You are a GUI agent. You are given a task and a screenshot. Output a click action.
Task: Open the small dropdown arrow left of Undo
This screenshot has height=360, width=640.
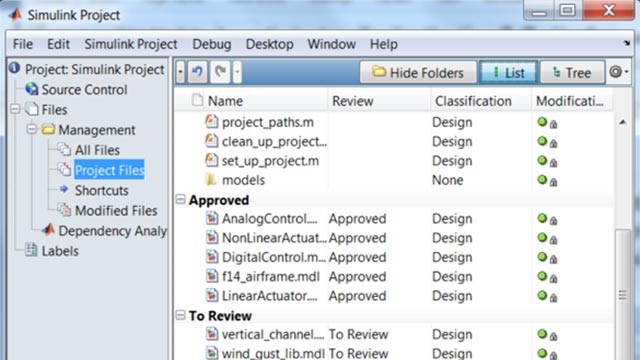click(x=180, y=72)
